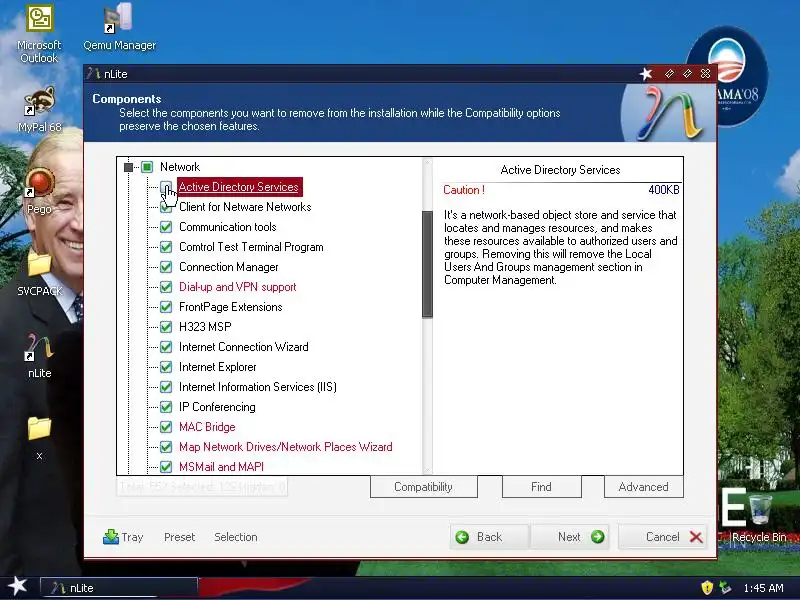Viewport: 800px width, 600px height.
Task: Toggle MAC Bridge checkbox
Action: [x=166, y=427]
